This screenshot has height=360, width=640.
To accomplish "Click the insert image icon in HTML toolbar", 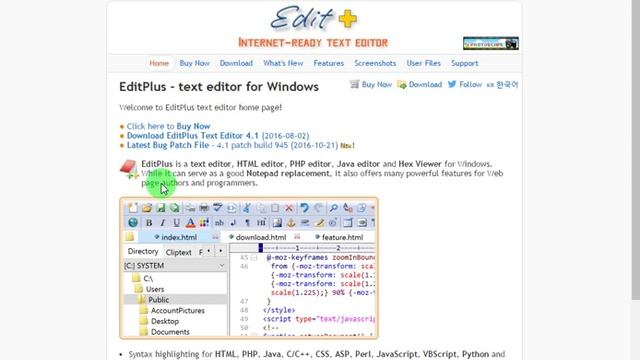I will 277,223.
